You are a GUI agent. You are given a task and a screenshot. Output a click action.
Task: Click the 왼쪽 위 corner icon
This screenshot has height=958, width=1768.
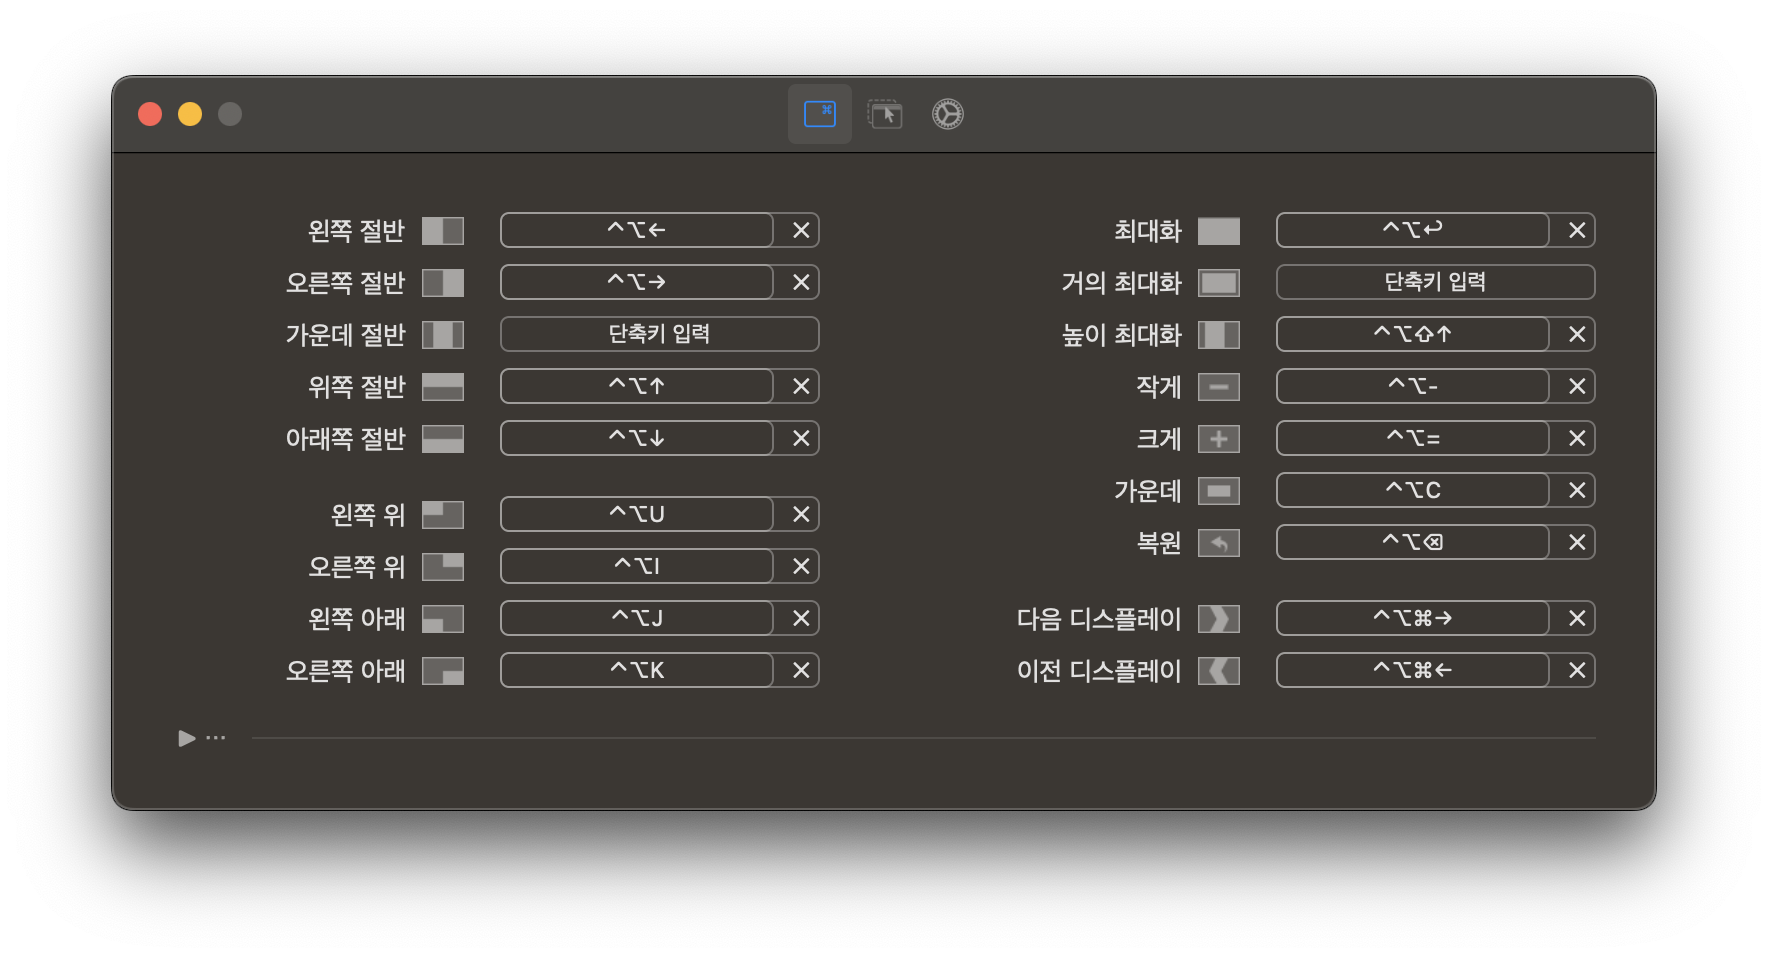pyautogui.click(x=443, y=515)
